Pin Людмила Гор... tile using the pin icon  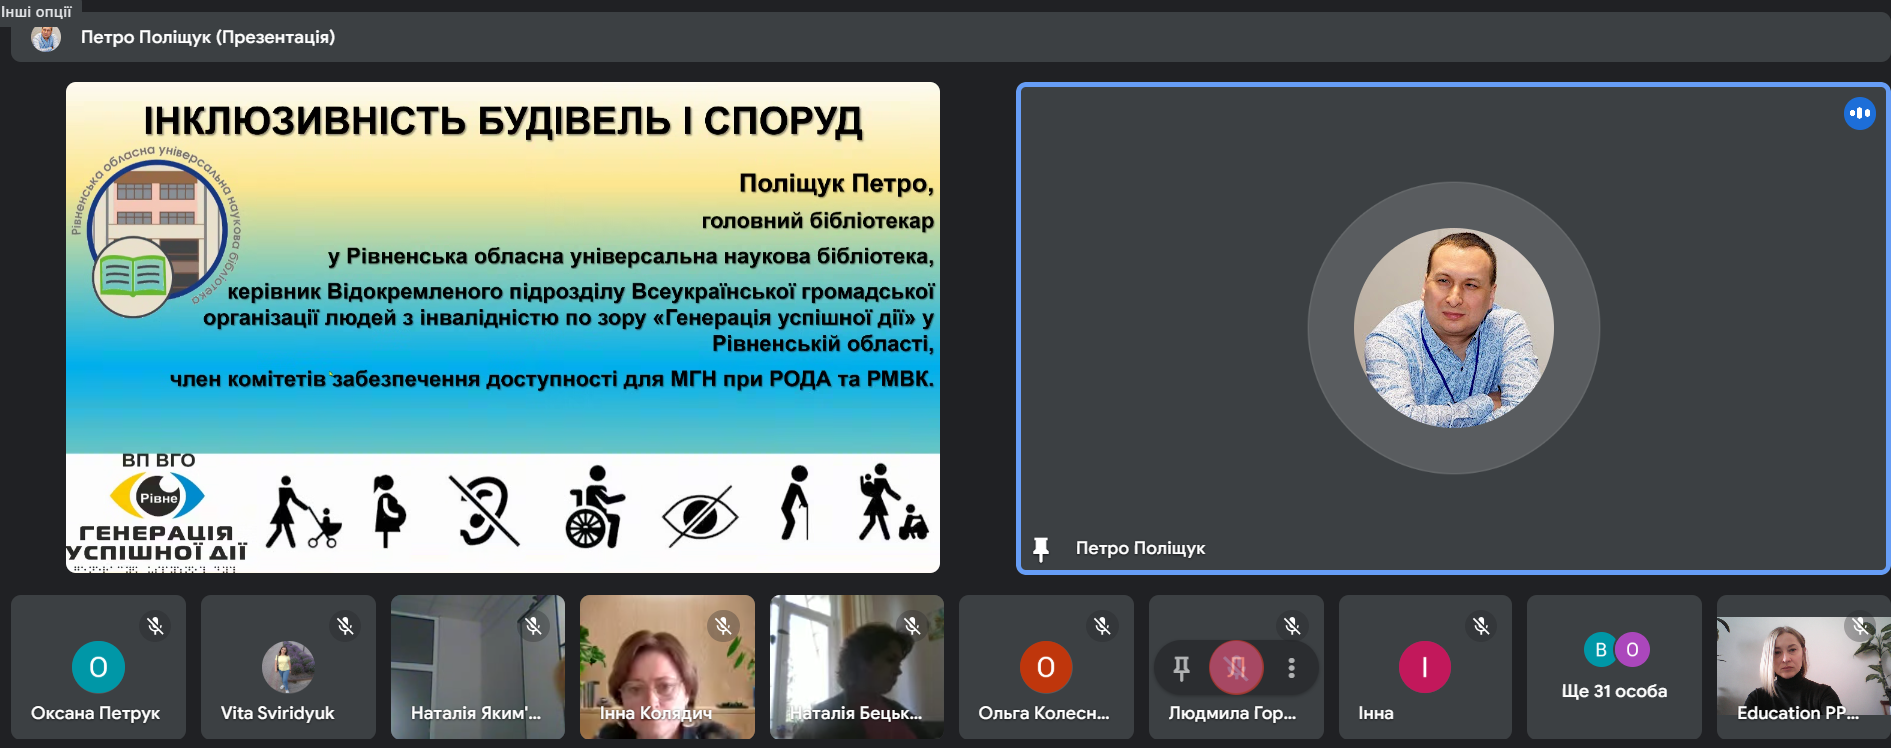point(1181,668)
